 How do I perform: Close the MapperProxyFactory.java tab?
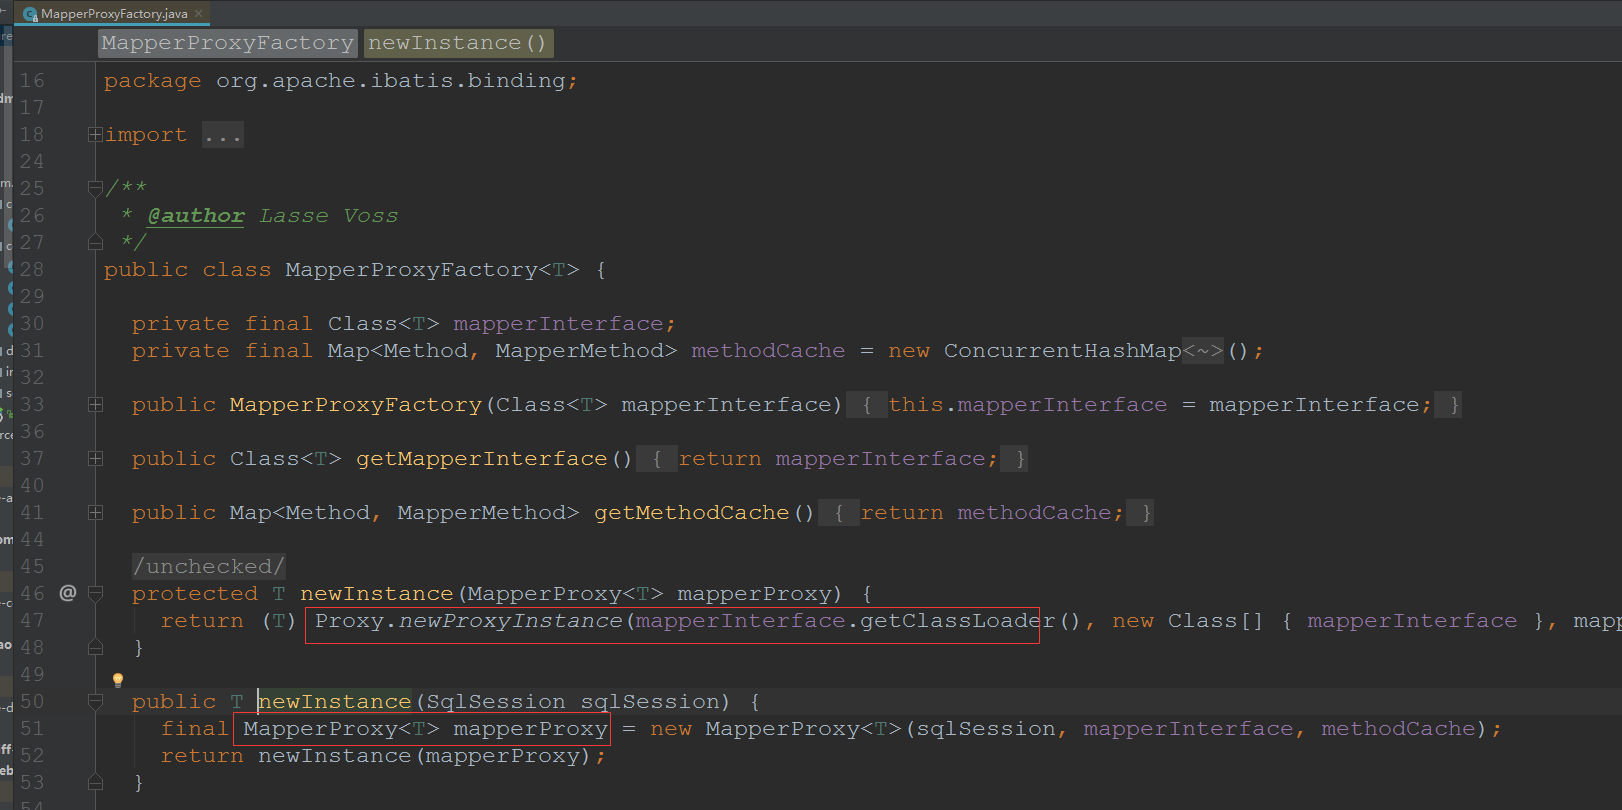coord(198,14)
